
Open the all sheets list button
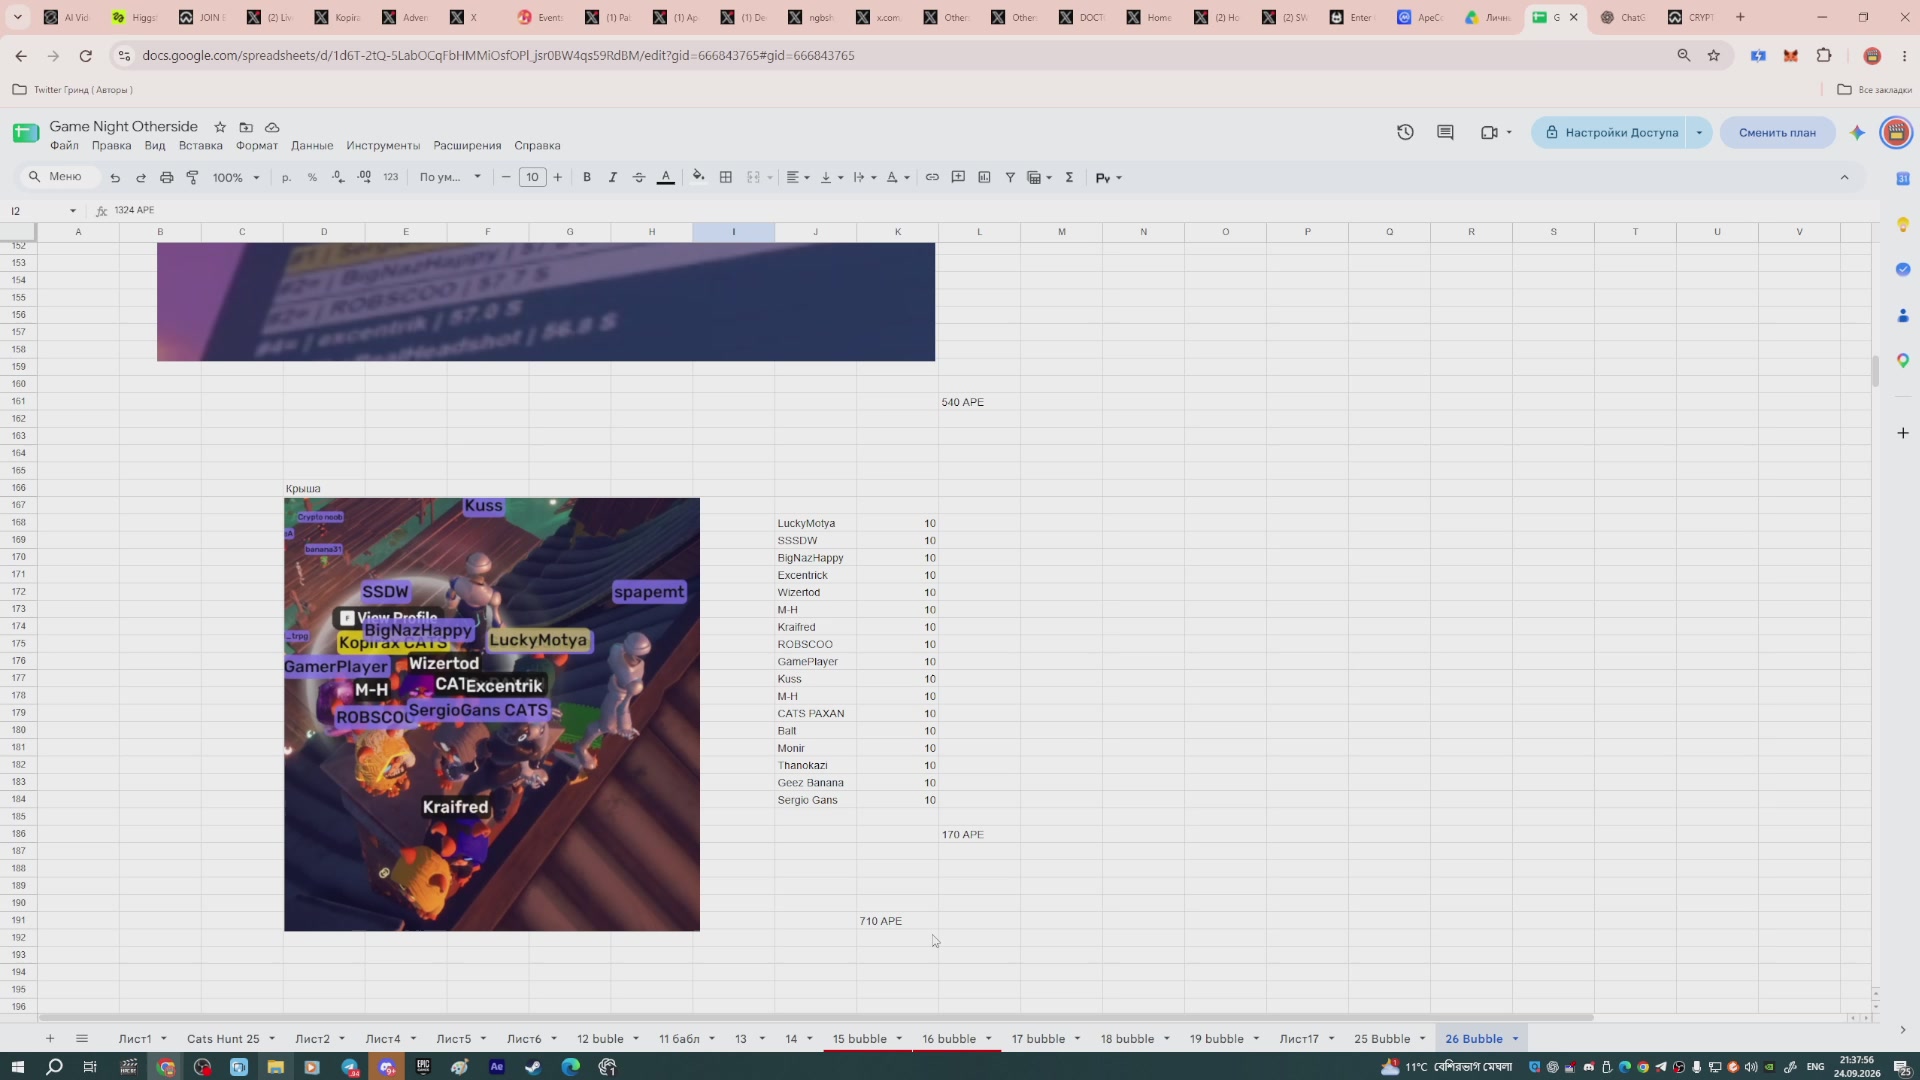(82, 1039)
